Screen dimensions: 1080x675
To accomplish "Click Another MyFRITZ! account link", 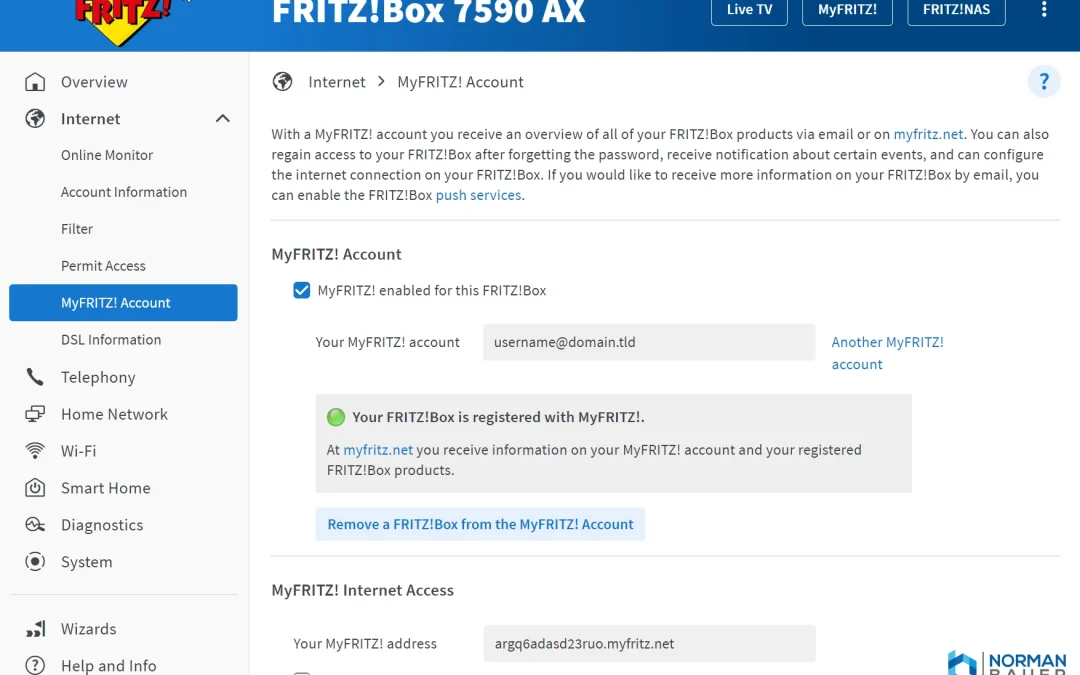I will click(x=887, y=353).
